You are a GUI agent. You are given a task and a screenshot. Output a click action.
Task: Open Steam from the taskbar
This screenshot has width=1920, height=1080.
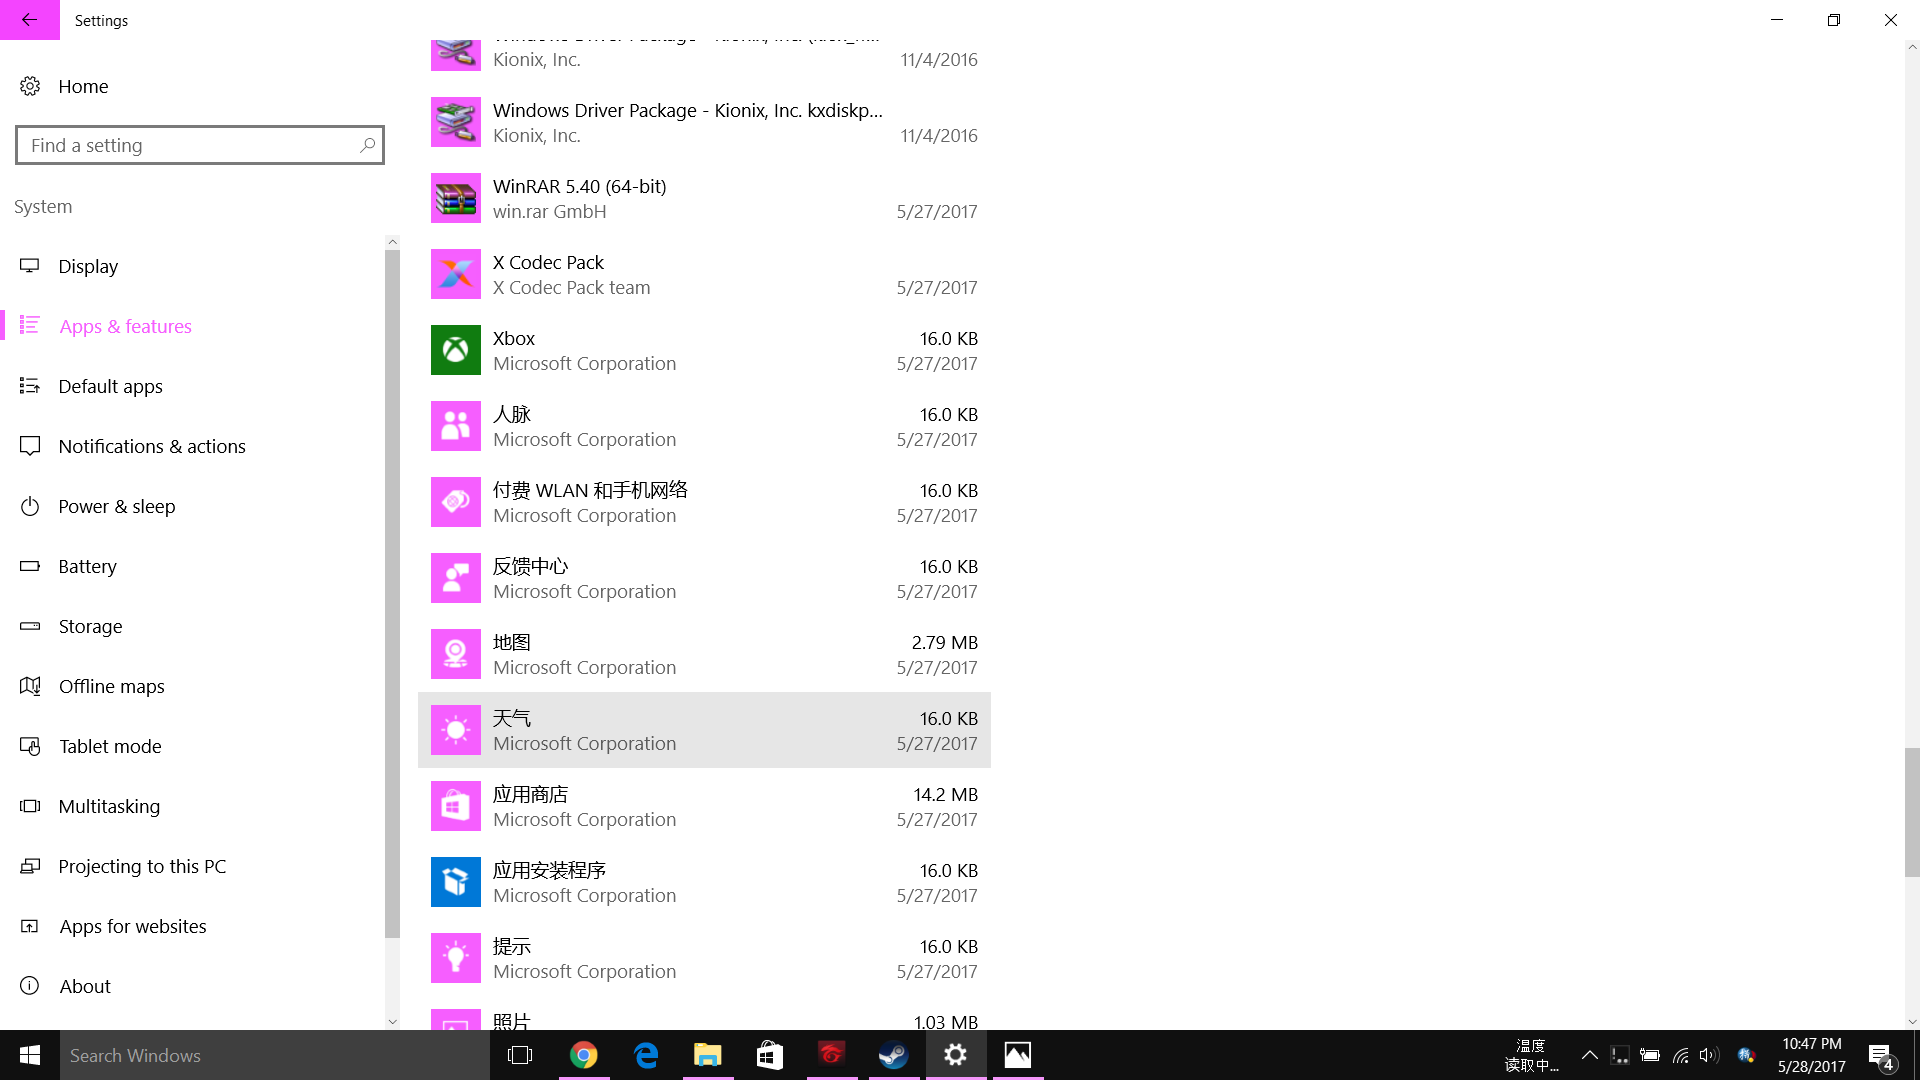tap(893, 1055)
